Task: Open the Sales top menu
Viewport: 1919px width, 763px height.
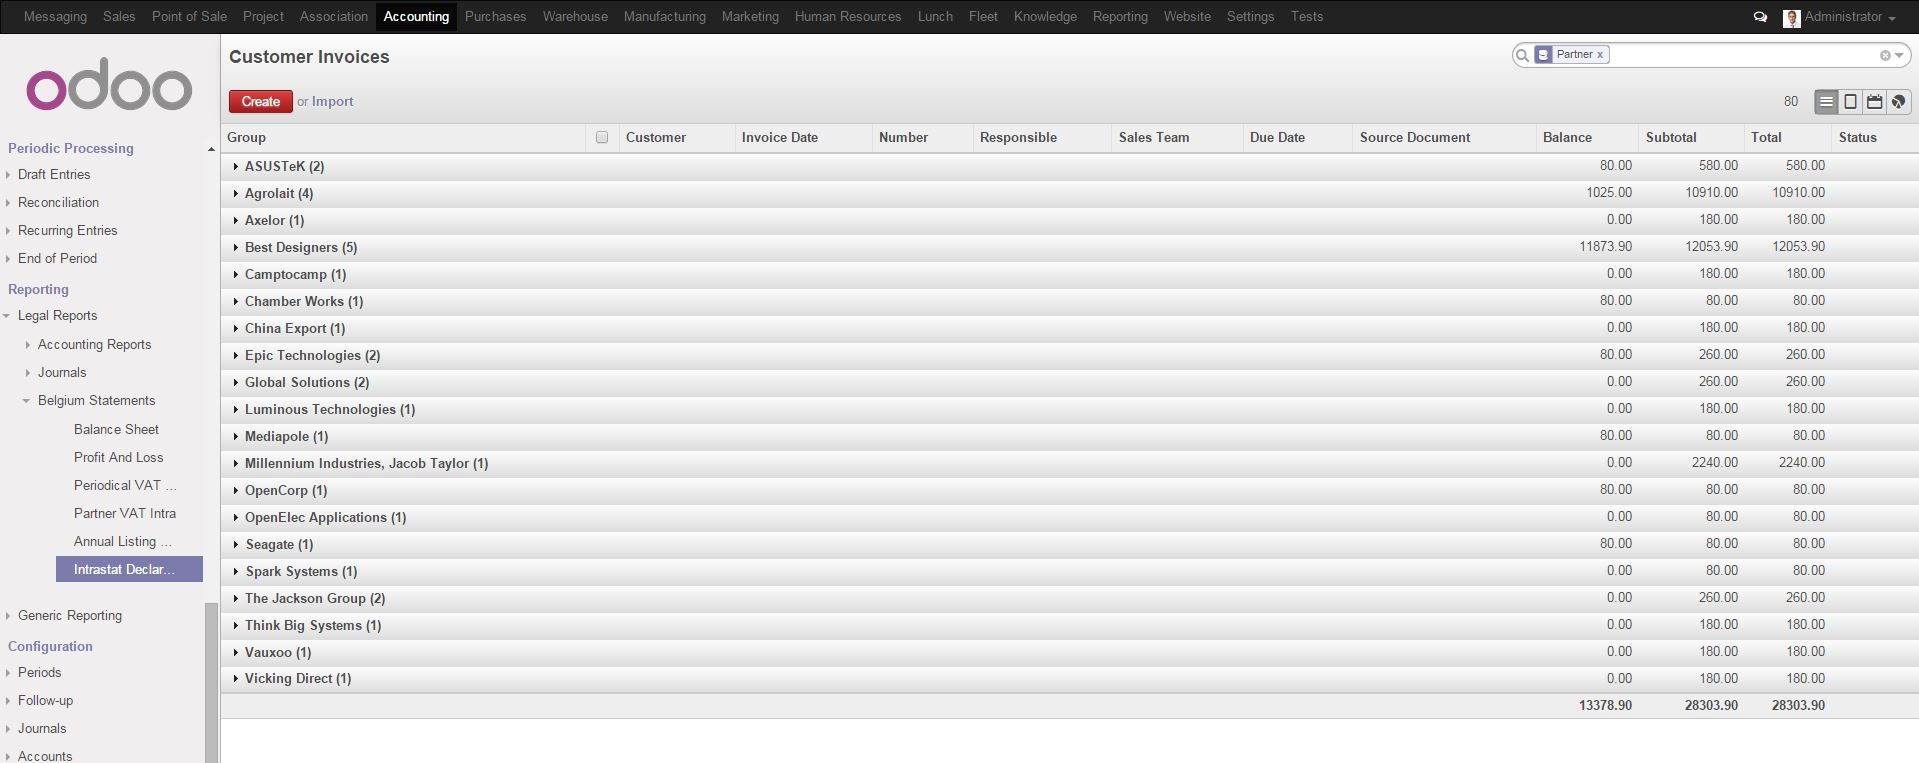Action: pyautogui.click(x=119, y=17)
